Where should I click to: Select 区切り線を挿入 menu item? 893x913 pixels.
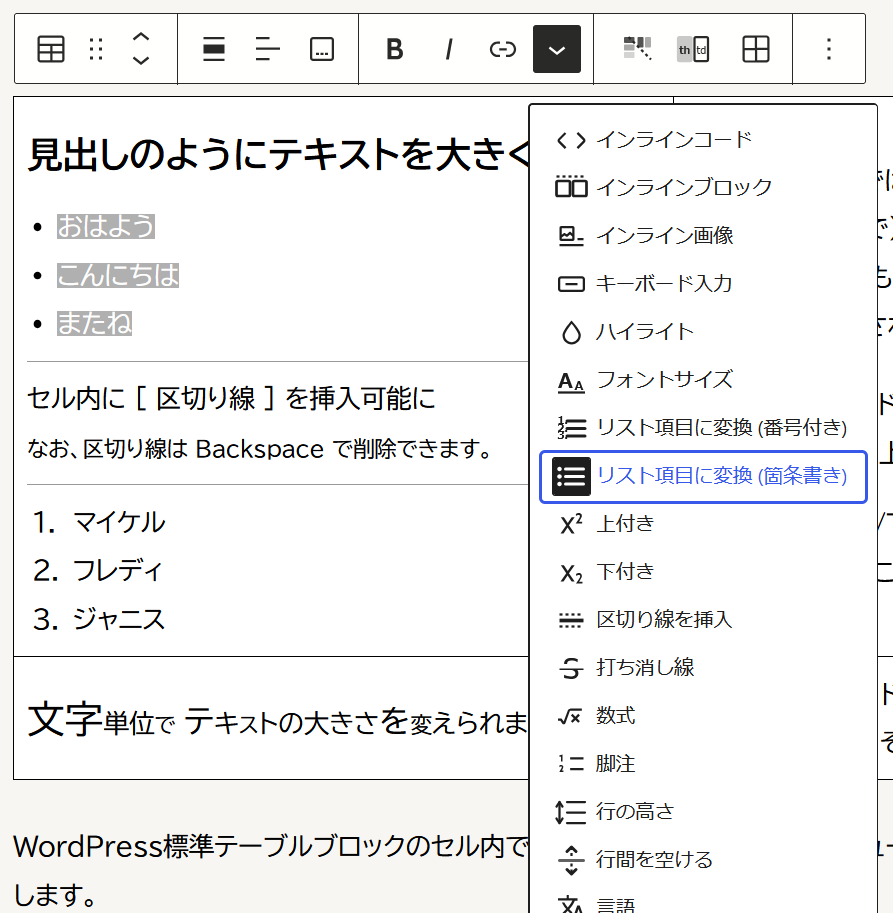pyautogui.click(x=703, y=620)
